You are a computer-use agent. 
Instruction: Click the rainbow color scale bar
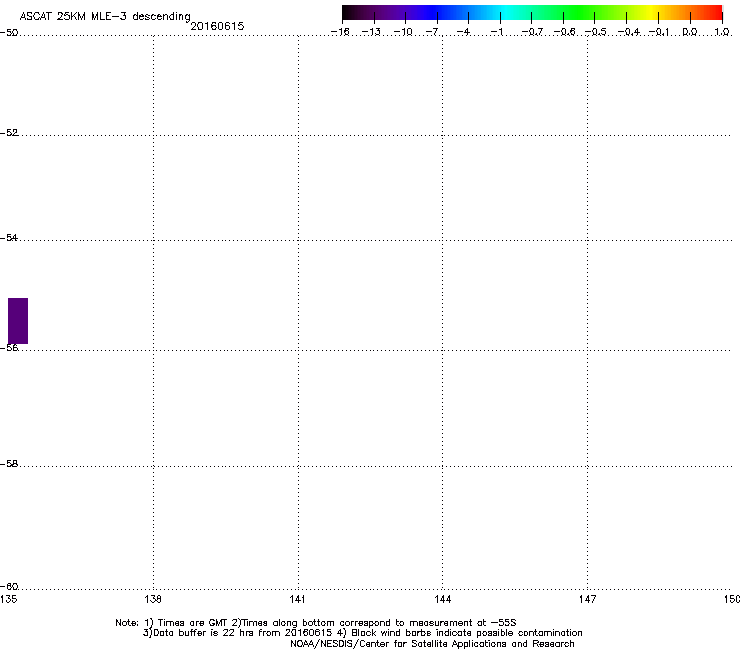coord(532,13)
